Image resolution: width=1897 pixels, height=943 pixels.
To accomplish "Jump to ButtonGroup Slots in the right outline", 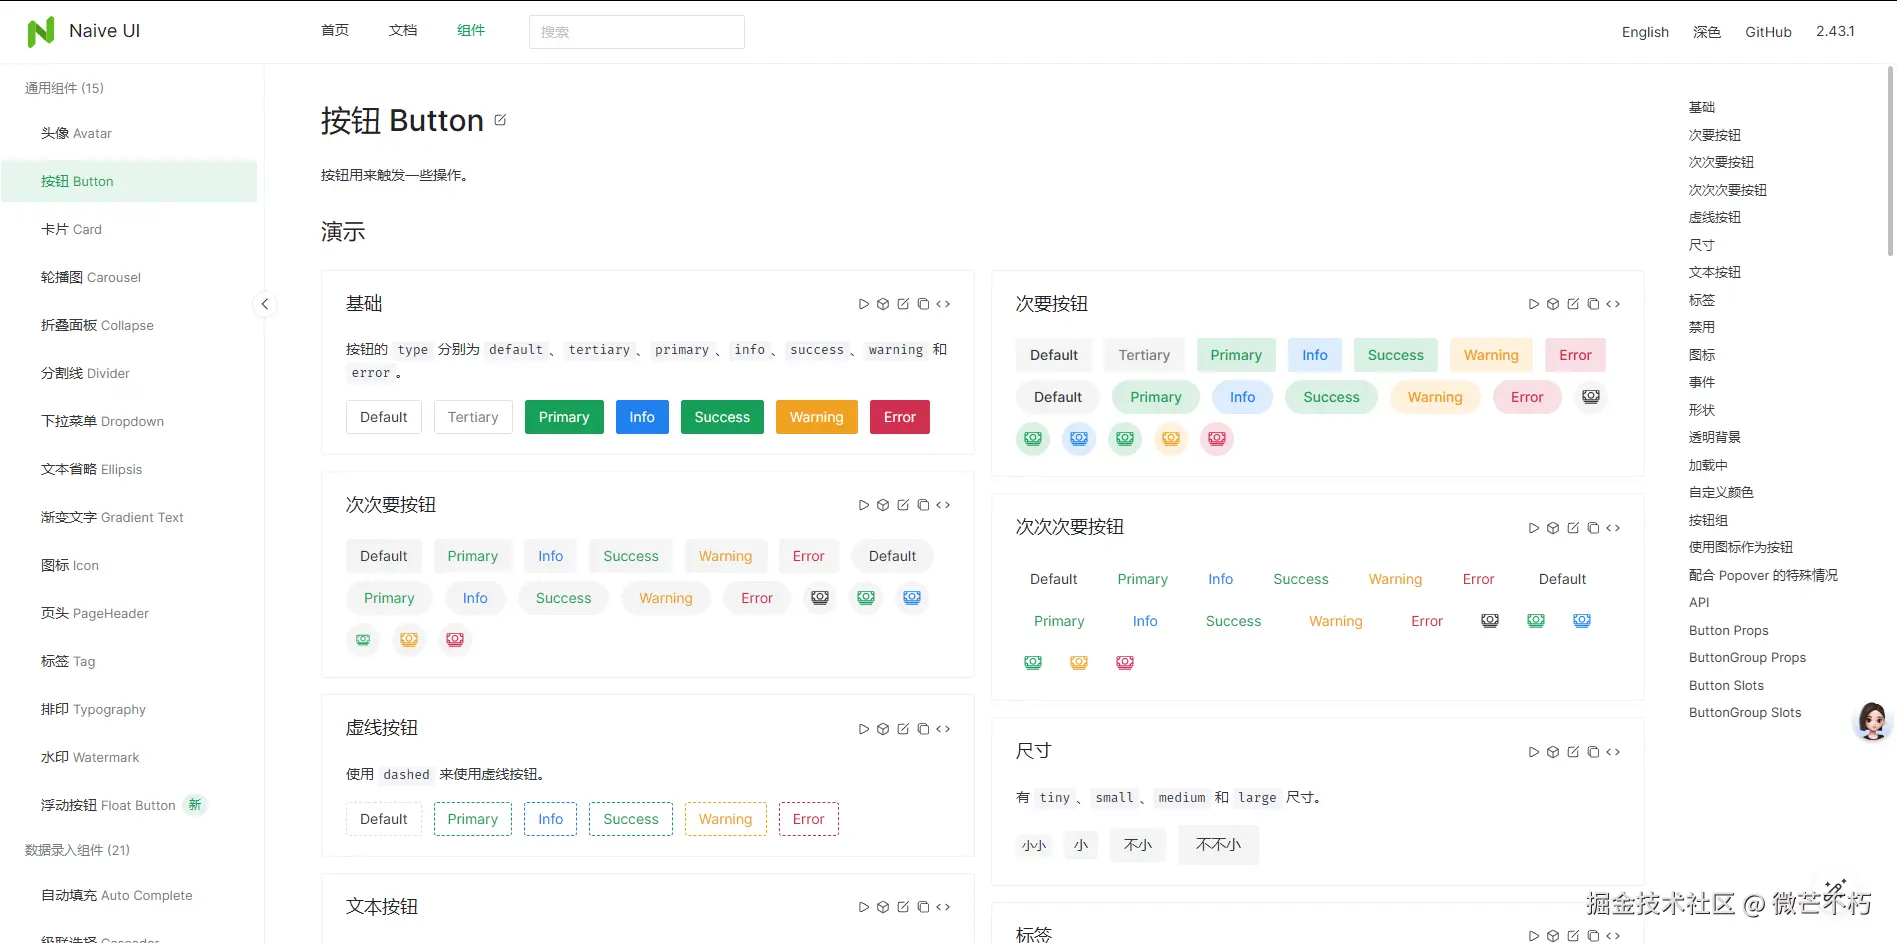I will coord(1745,713).
